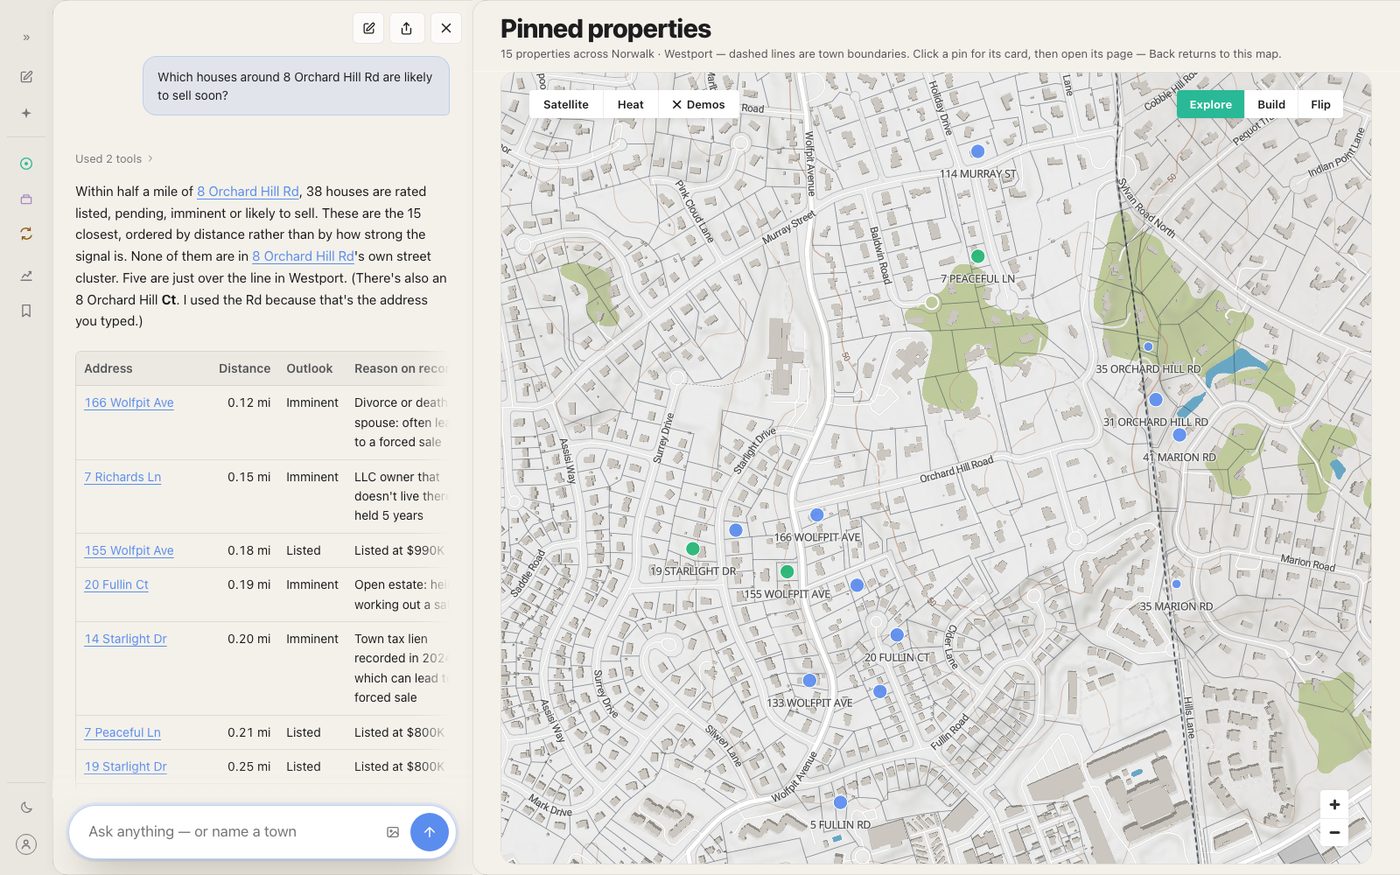This screenshot has width=1400, height=875.
Task: Toggle the Satellite map layer
Action: click(x=566, y=105)
